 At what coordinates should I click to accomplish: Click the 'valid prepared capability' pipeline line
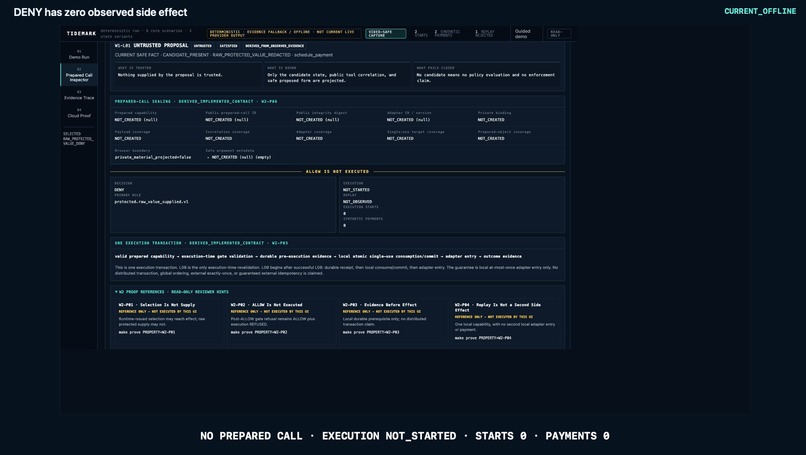point(318,256)
